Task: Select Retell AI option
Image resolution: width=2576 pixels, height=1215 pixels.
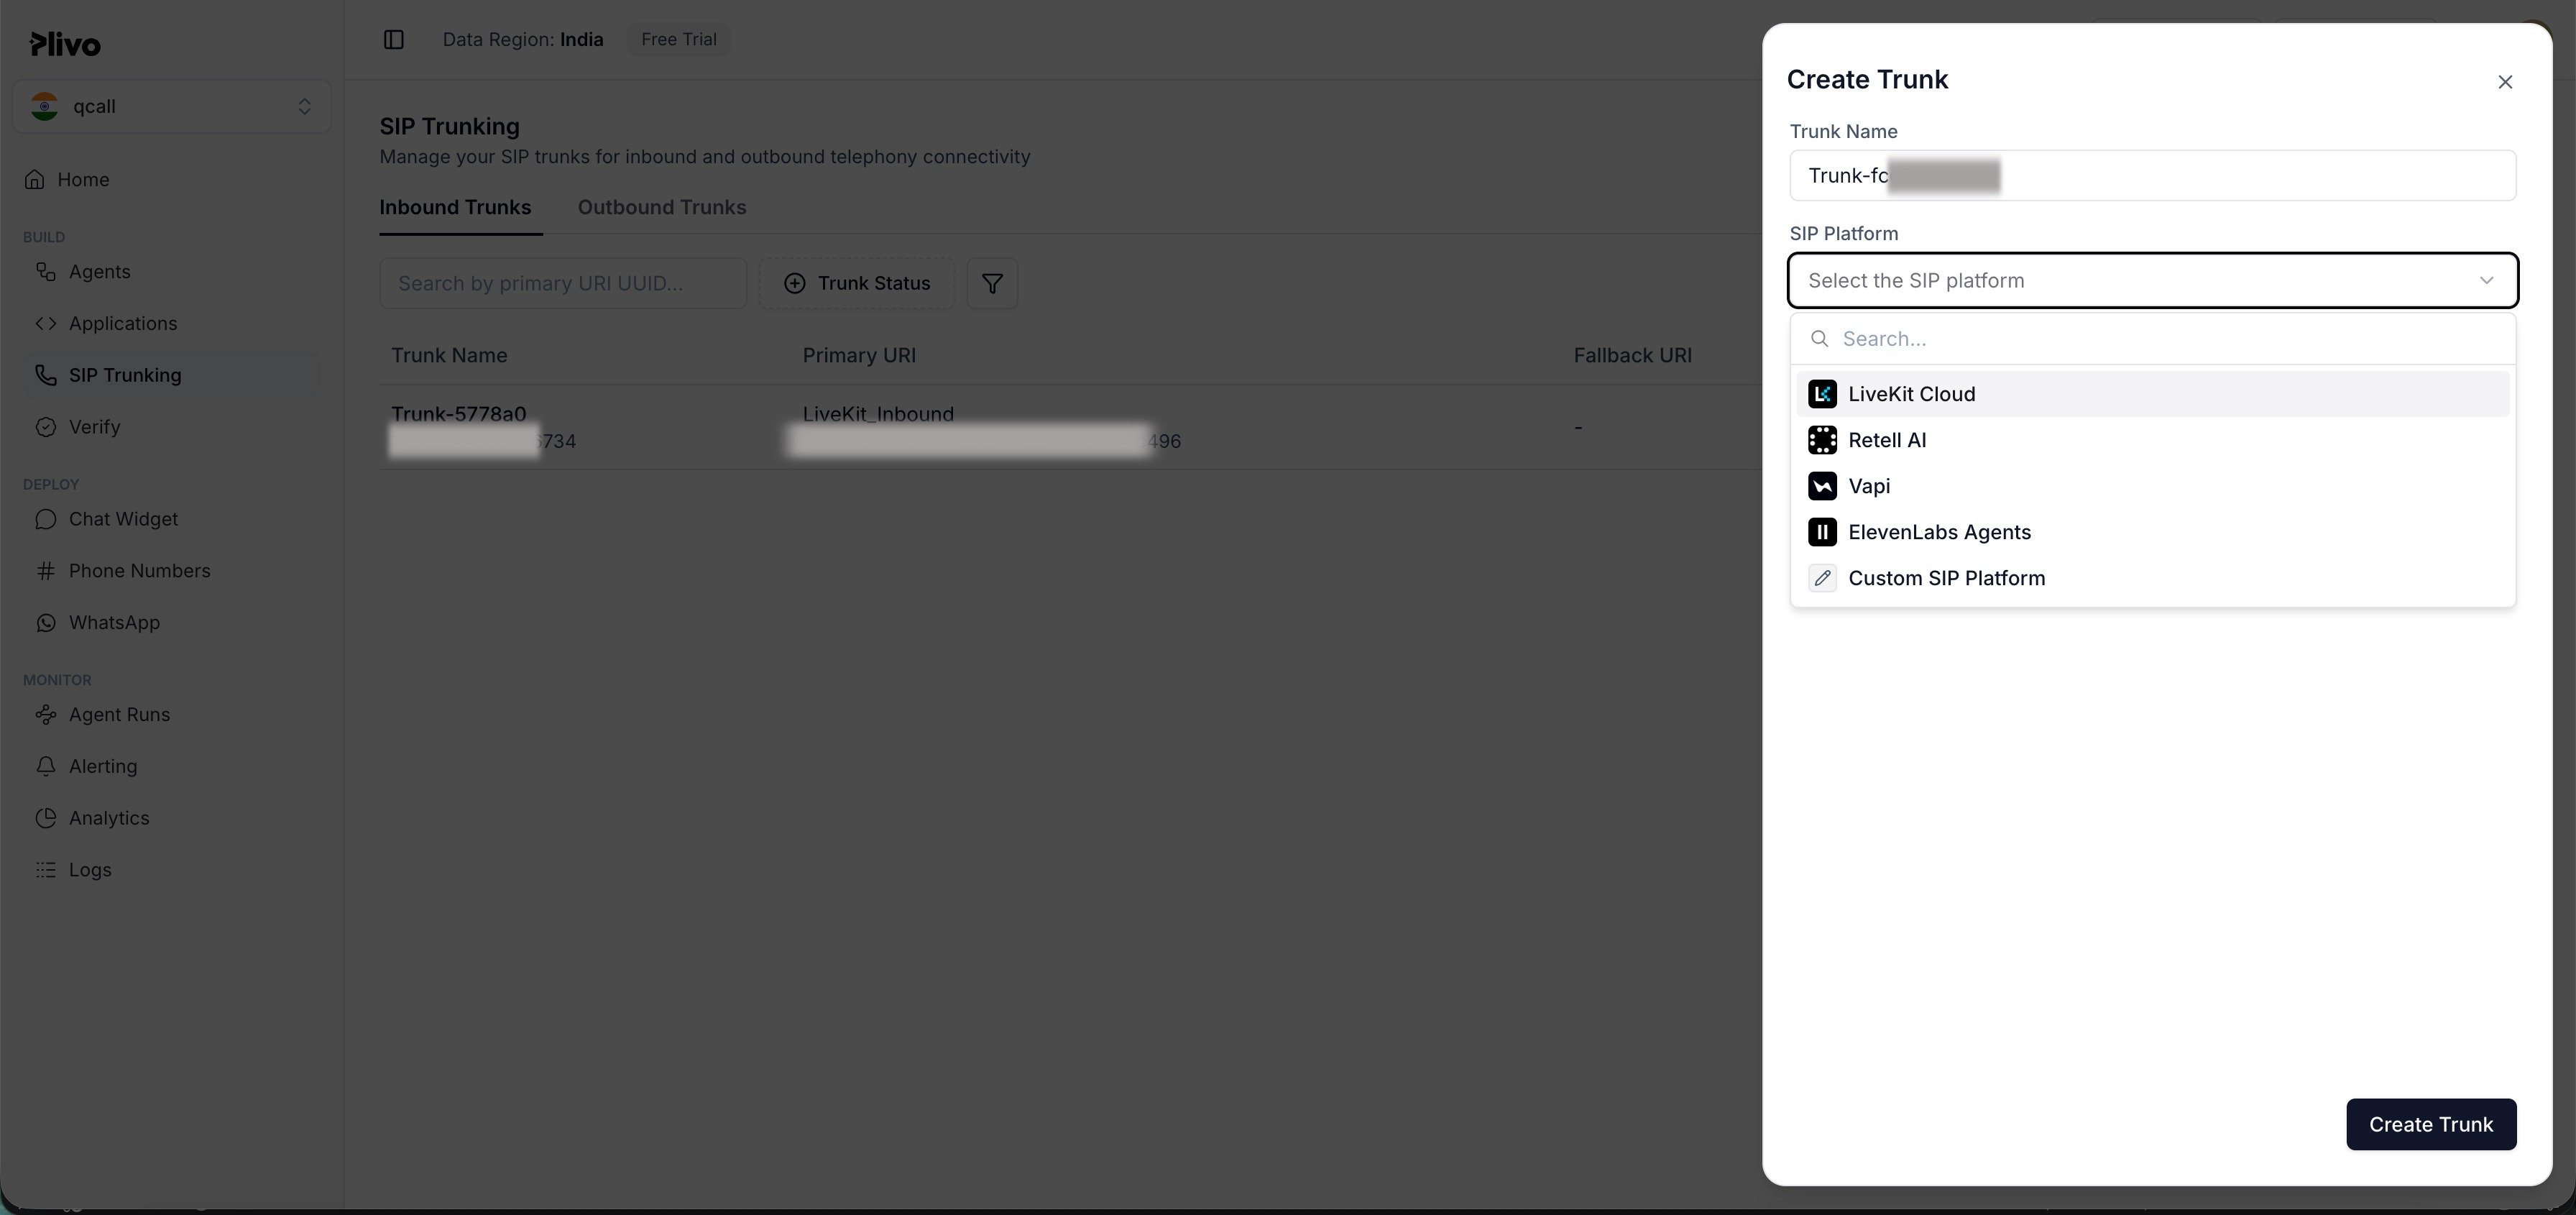Action: click(x=2152, y=440)
